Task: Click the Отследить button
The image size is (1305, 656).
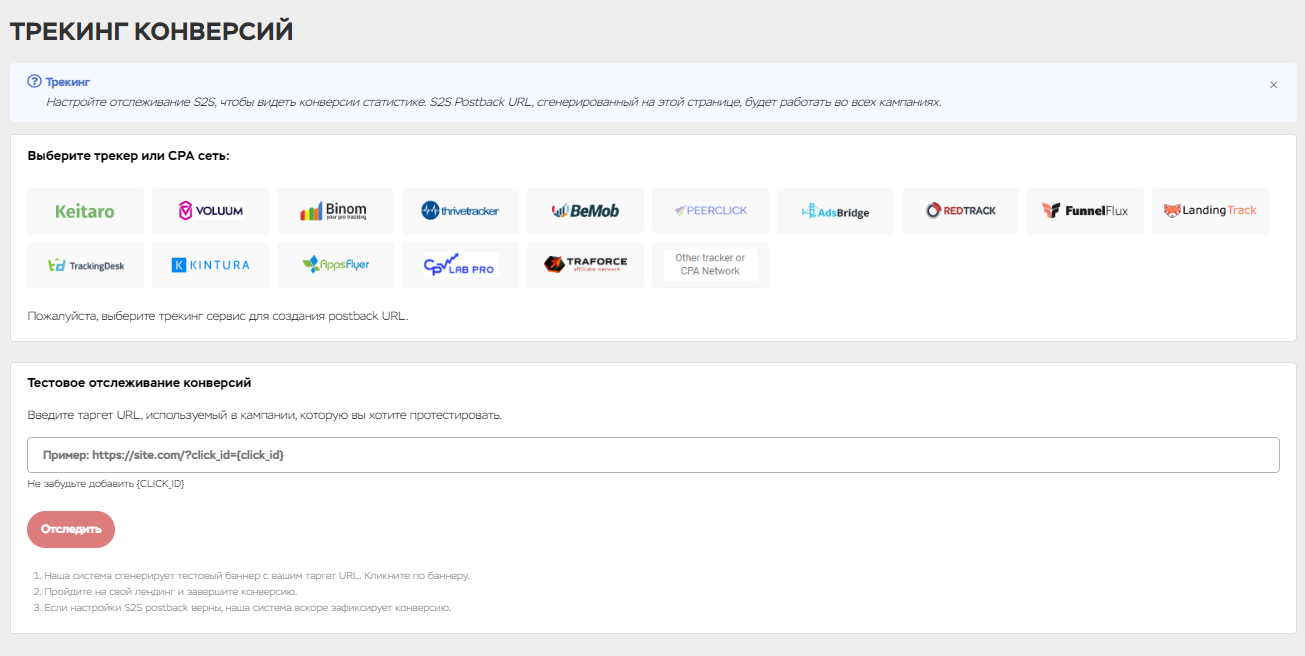Action: (71, 529)
